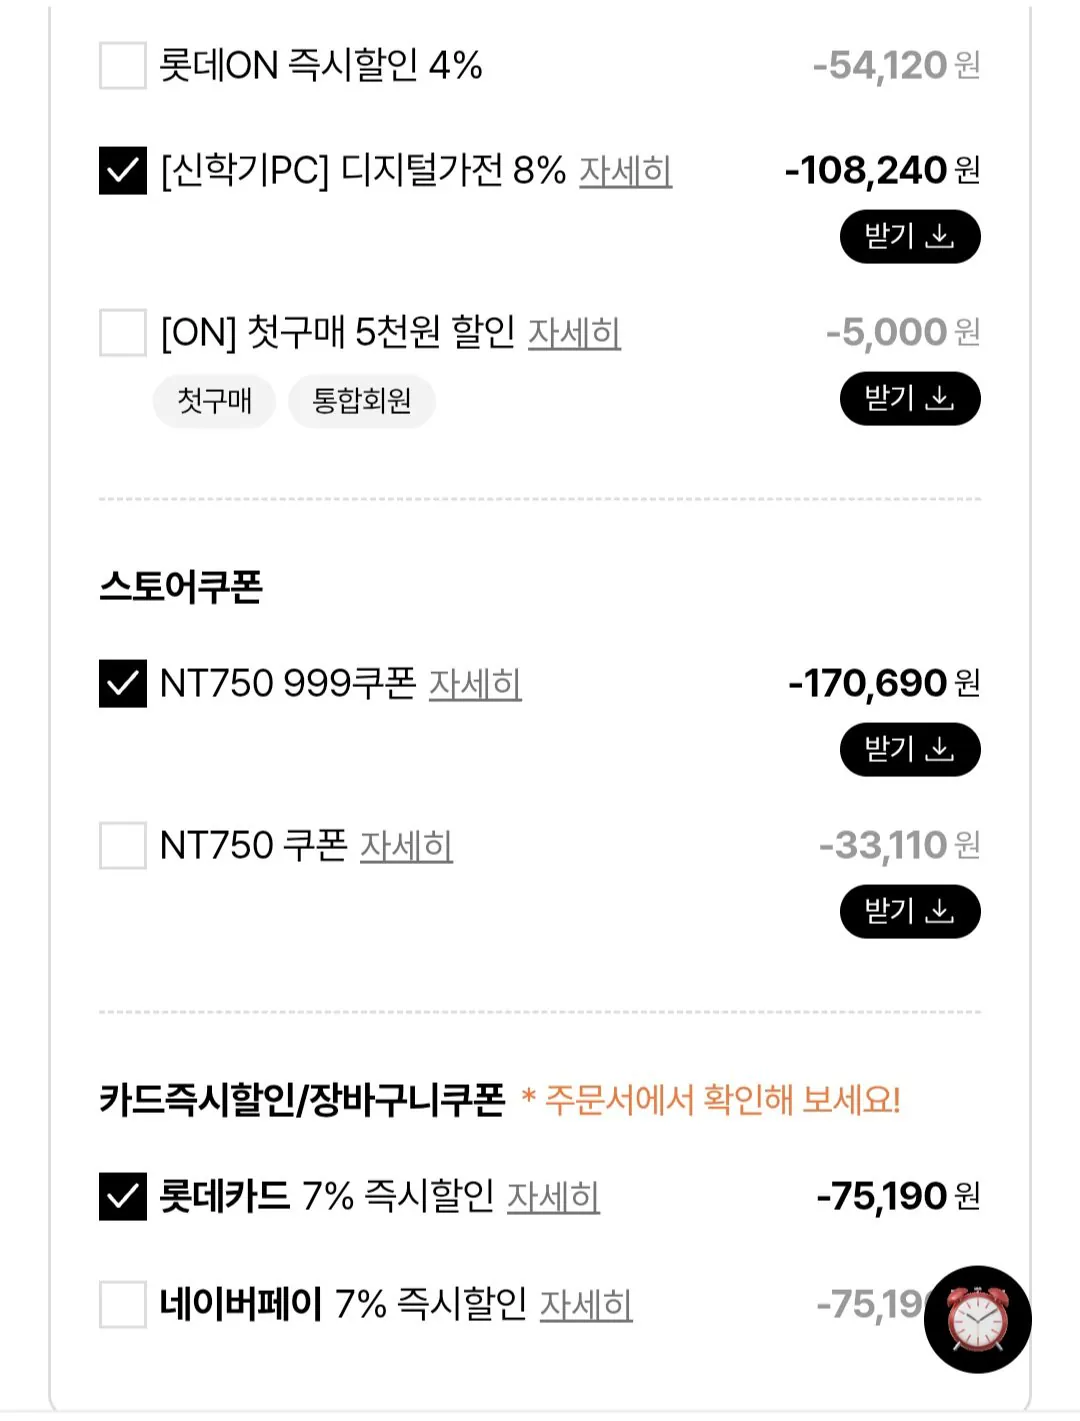Check the 롯데ON 즉시할인 4% checkbox
Viewport: 1080px width, 1421px height.
pos(123,66)
